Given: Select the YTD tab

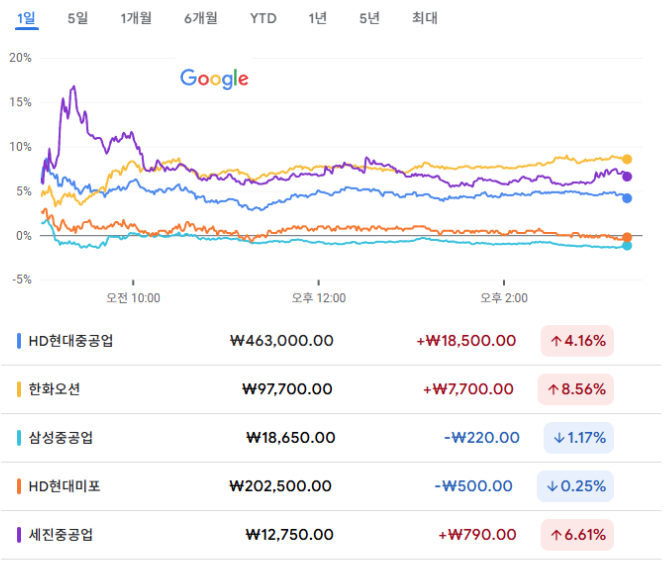Looking at the screenshot, I should coord(263,18).
